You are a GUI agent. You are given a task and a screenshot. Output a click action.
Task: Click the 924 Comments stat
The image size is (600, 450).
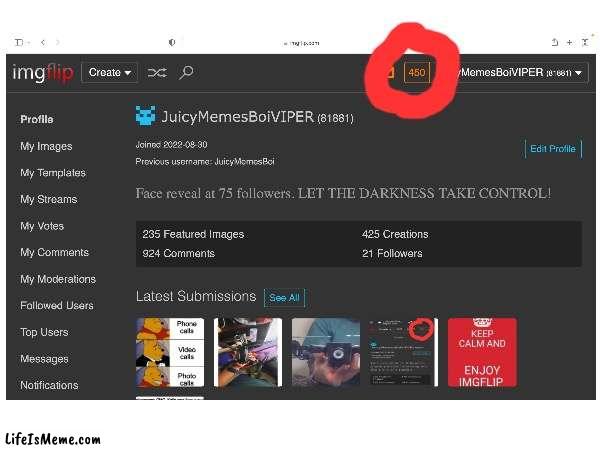(x=179, y=254)
